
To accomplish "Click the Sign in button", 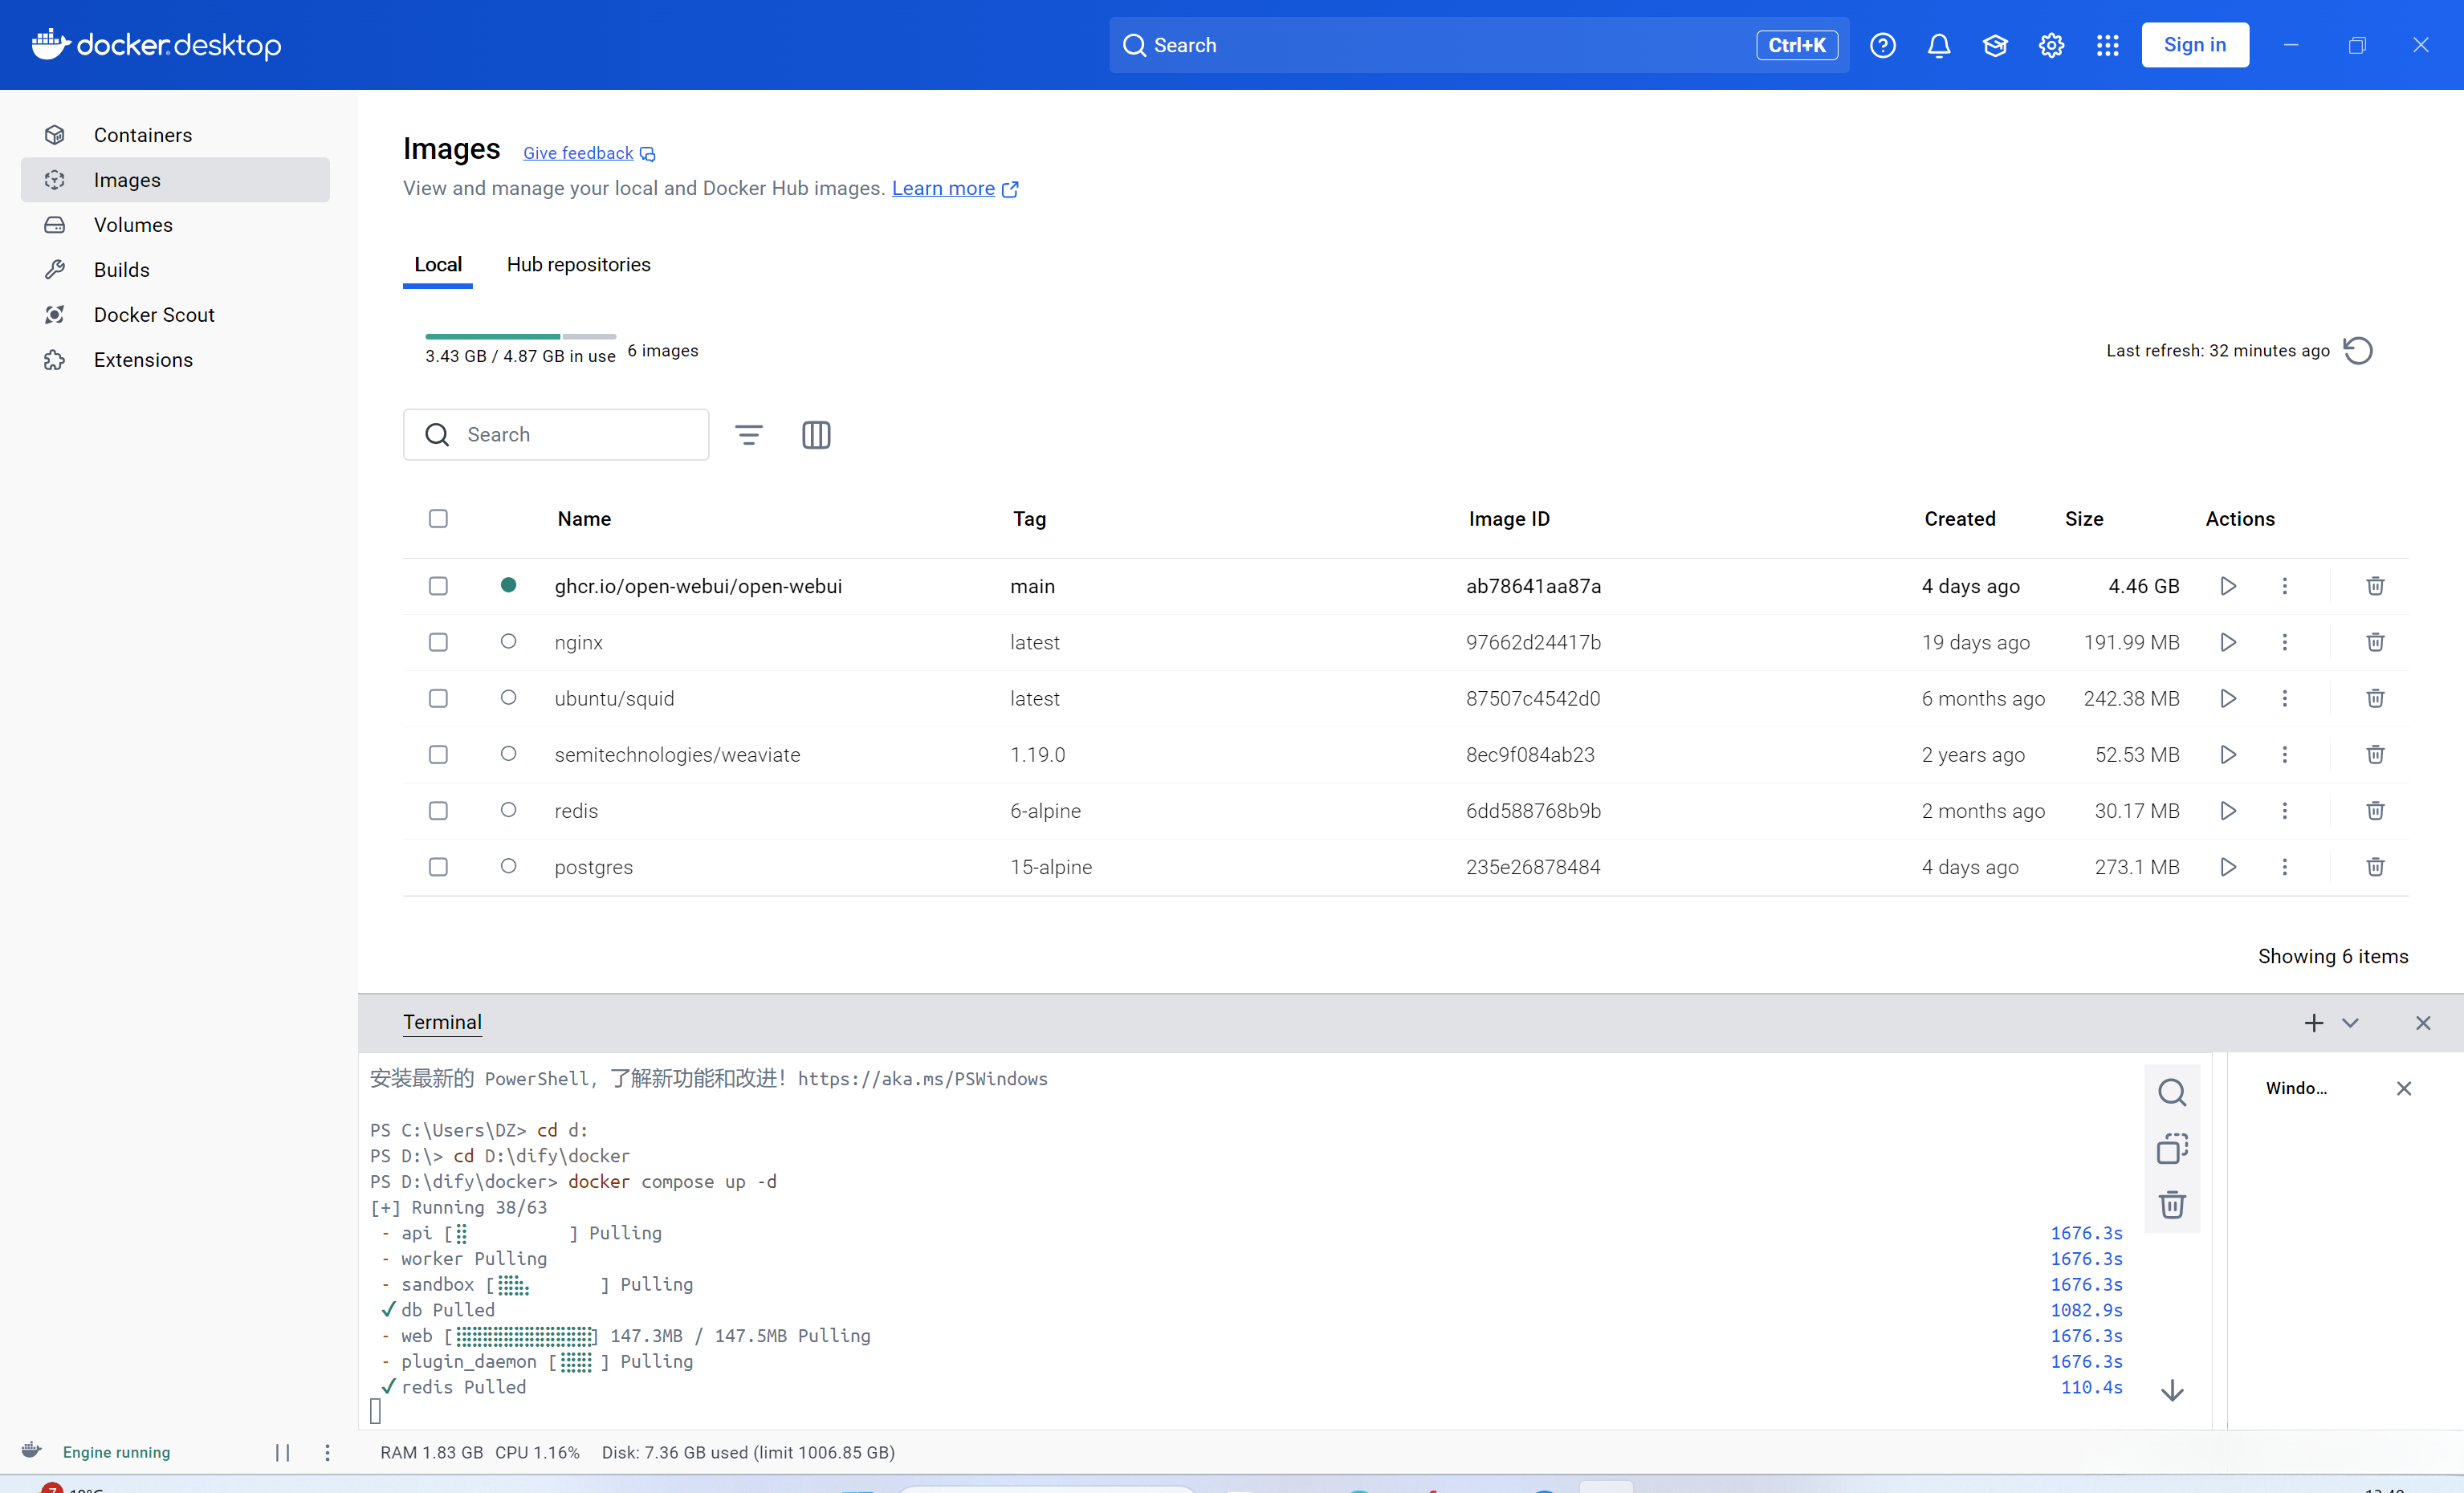I will pos(2194,46).
